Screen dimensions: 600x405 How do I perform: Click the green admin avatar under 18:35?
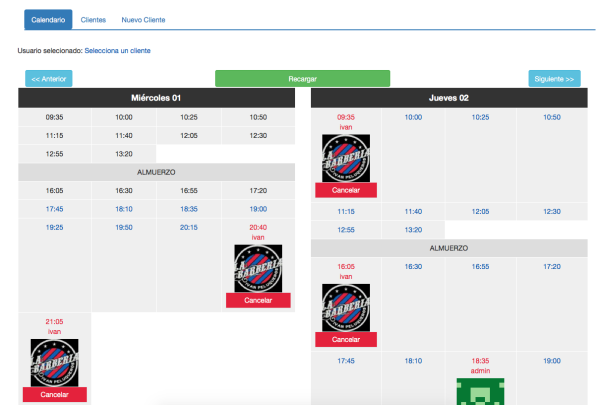[480, 392]
